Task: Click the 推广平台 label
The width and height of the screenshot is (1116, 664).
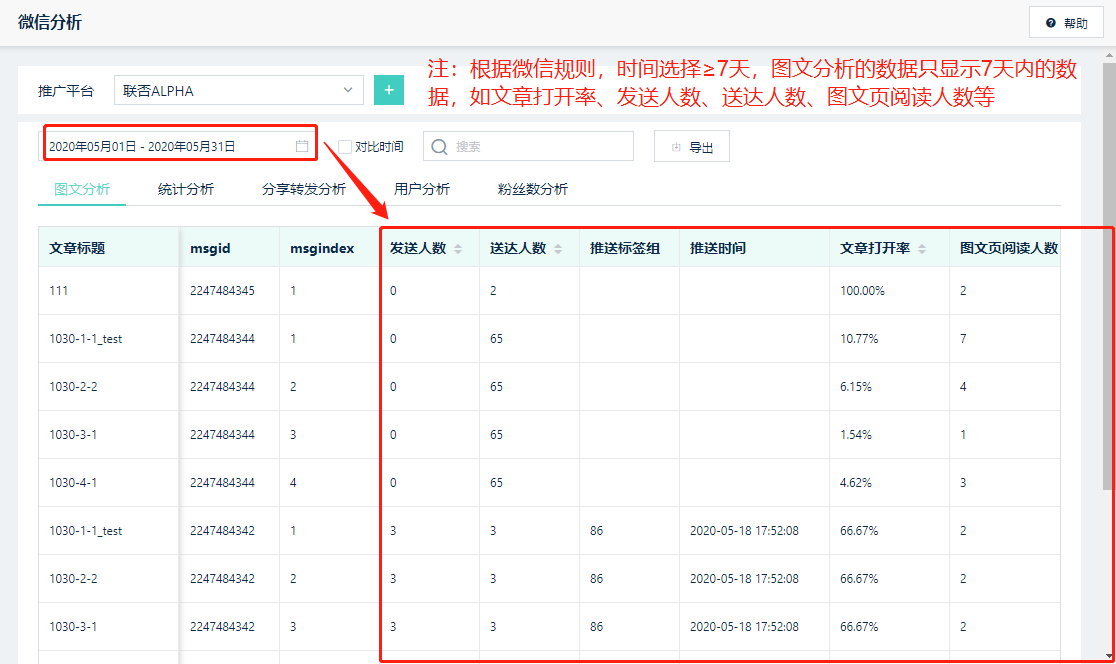Action: [x=65, y=91]
